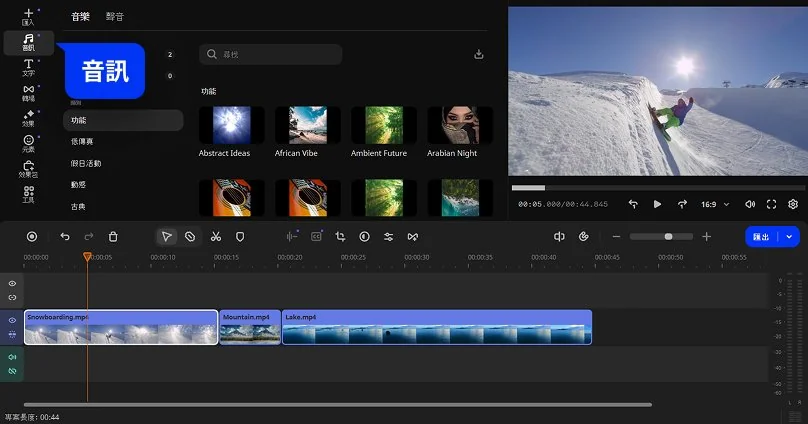Select the Mountain.mp4 clip on timeline
The height and width of the screenshot is (424, 808).
250,328
